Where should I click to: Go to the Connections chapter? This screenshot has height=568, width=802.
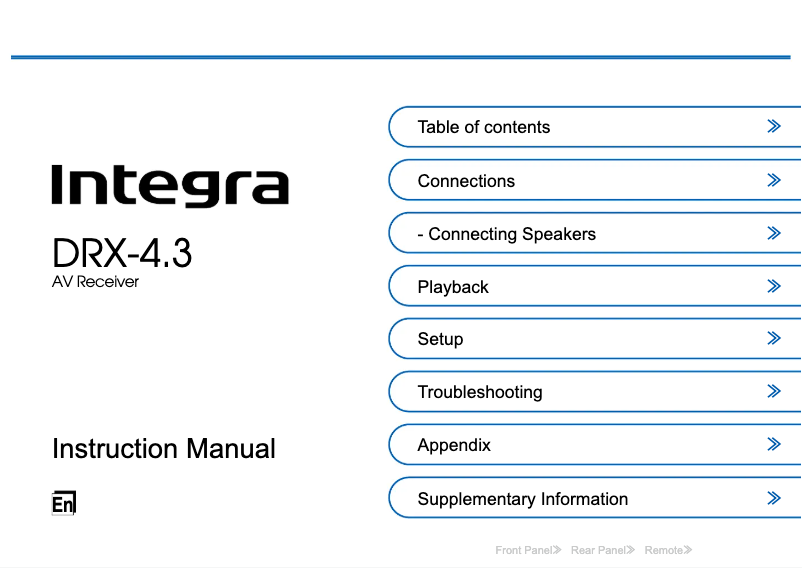click(x=466, y=181)
